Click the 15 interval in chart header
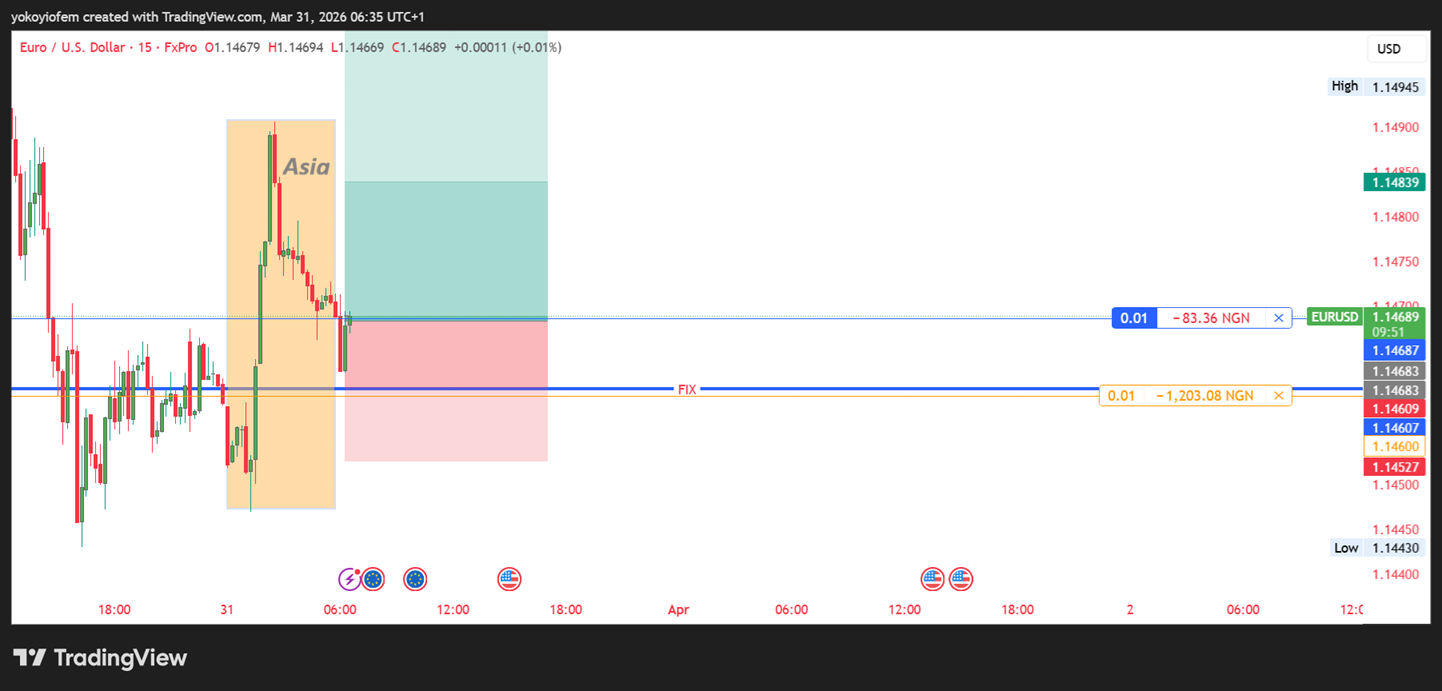The image size is (1442, 691). 144,47
